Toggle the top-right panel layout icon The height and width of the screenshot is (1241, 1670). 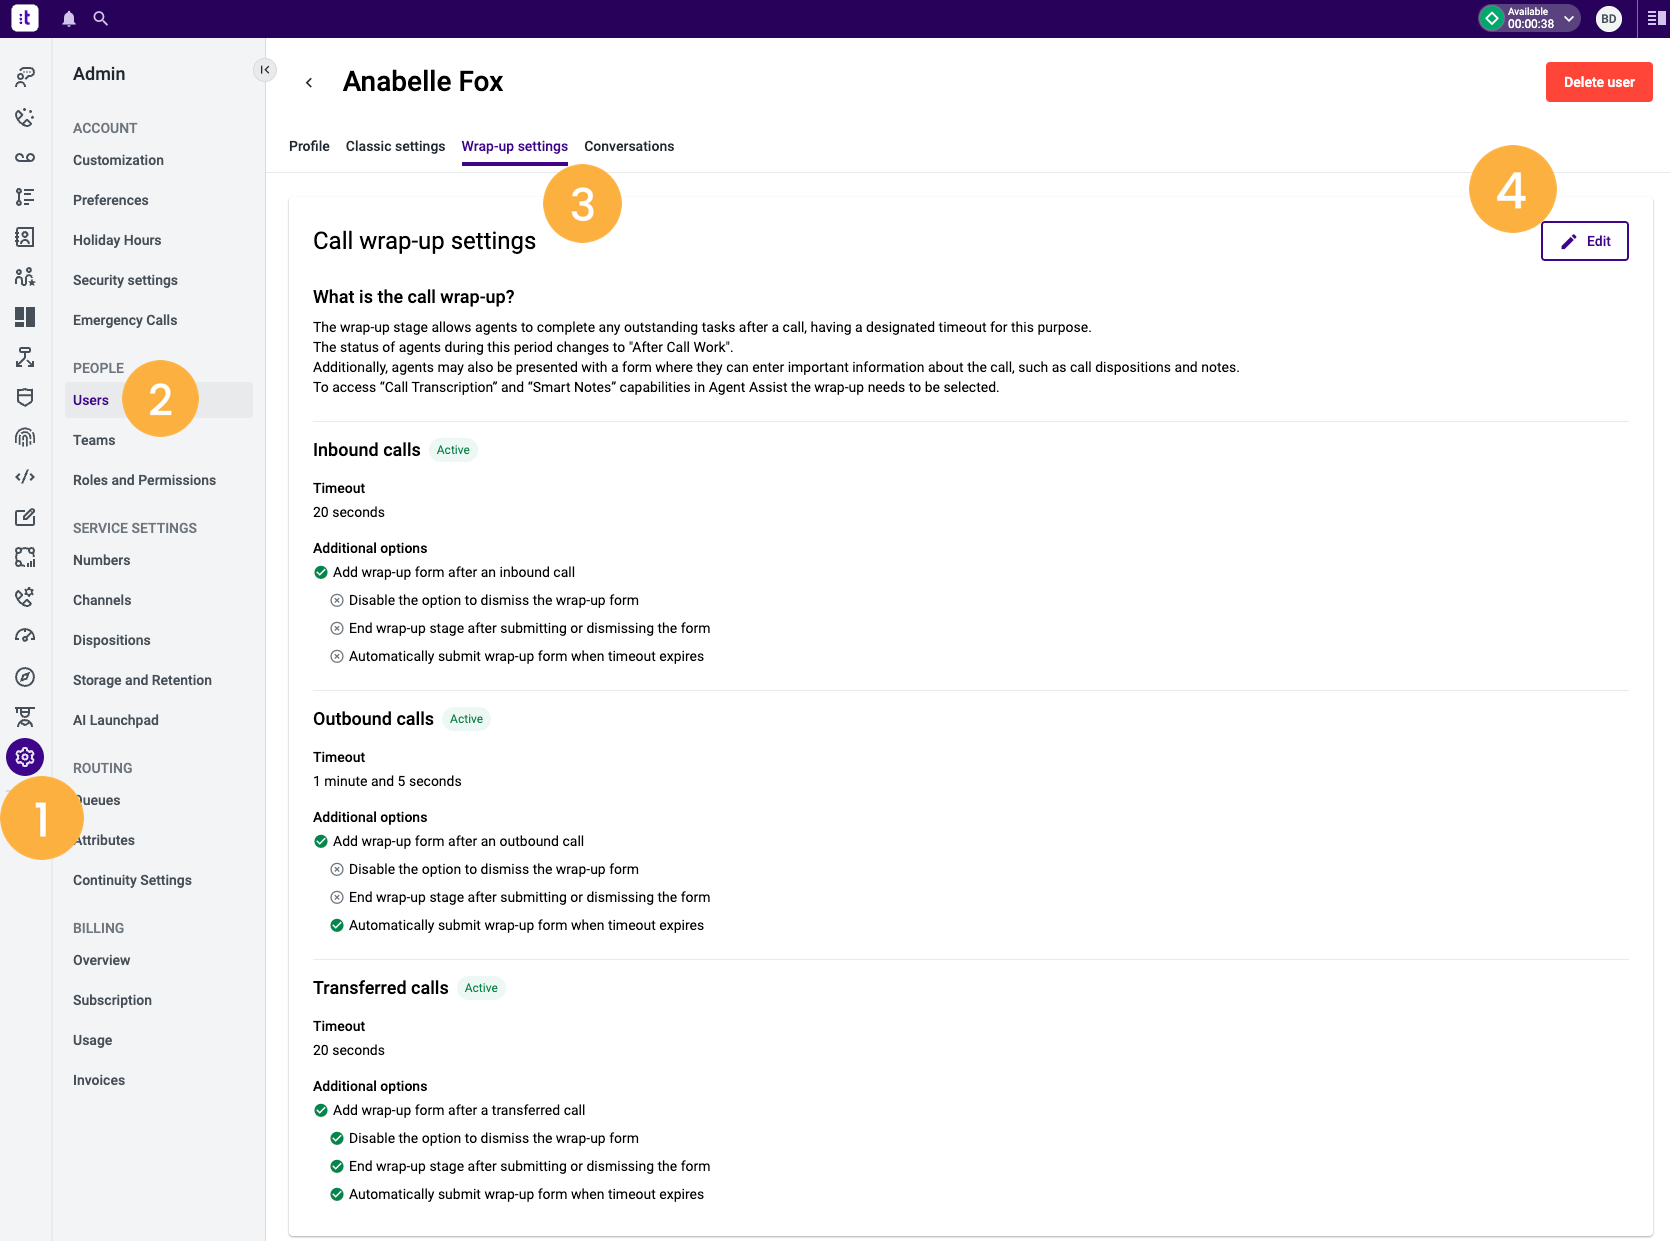click(x=1656, y=18)
